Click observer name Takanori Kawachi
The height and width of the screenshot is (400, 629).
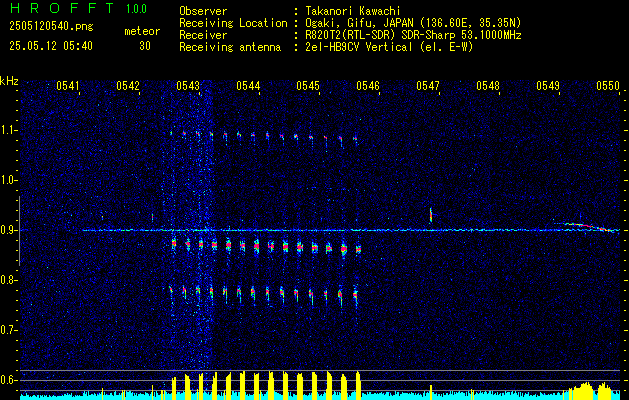tap(353, 12)
